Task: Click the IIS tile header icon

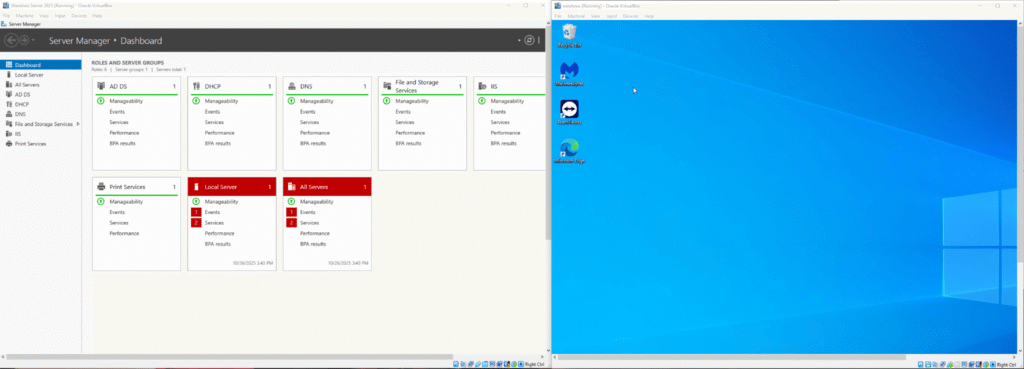Action: pyautogui.click(x=482, y=86)
